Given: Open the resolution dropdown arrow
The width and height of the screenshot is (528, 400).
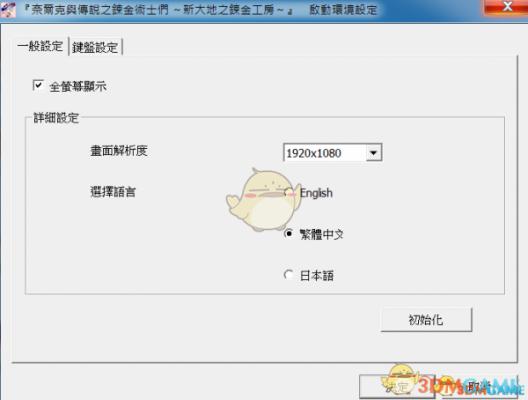Looking at the screenshot, I should (373, 153).
